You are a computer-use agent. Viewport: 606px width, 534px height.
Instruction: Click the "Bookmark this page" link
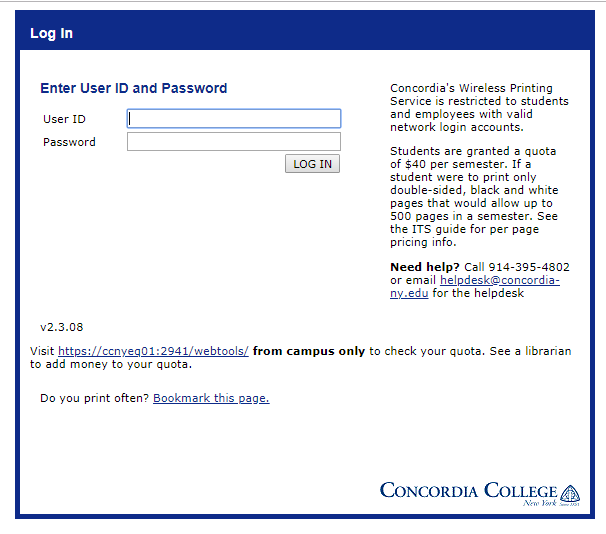(x=211, y=398)
